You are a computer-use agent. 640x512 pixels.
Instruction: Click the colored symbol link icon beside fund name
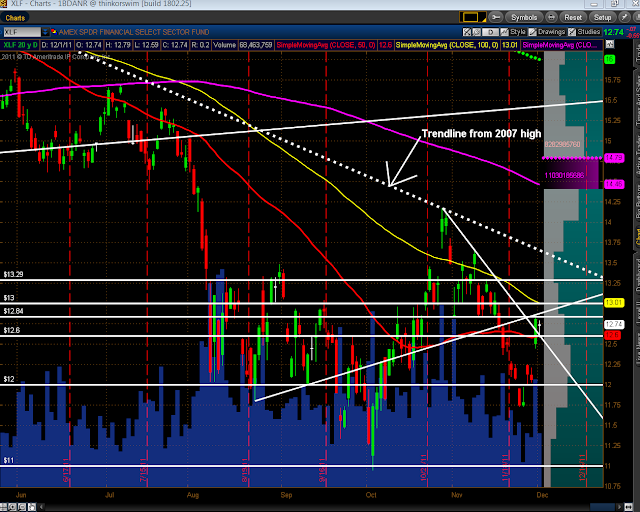click(54, 31)
